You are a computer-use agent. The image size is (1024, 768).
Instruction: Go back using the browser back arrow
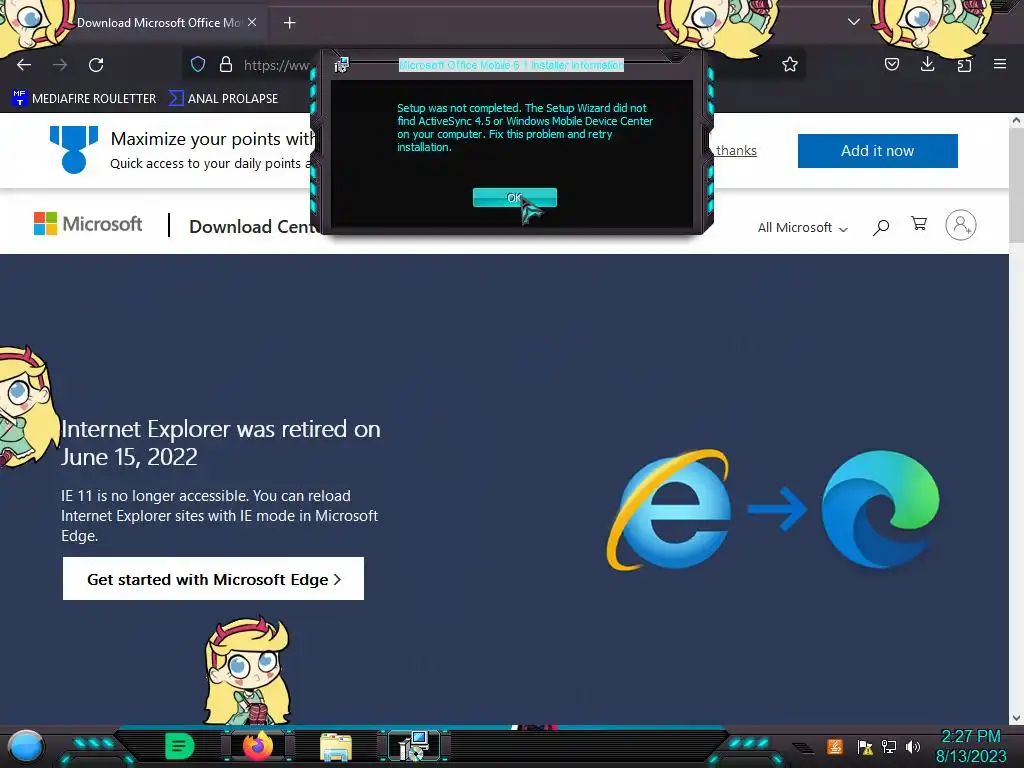pyautogui.click(x=24, y=65)
